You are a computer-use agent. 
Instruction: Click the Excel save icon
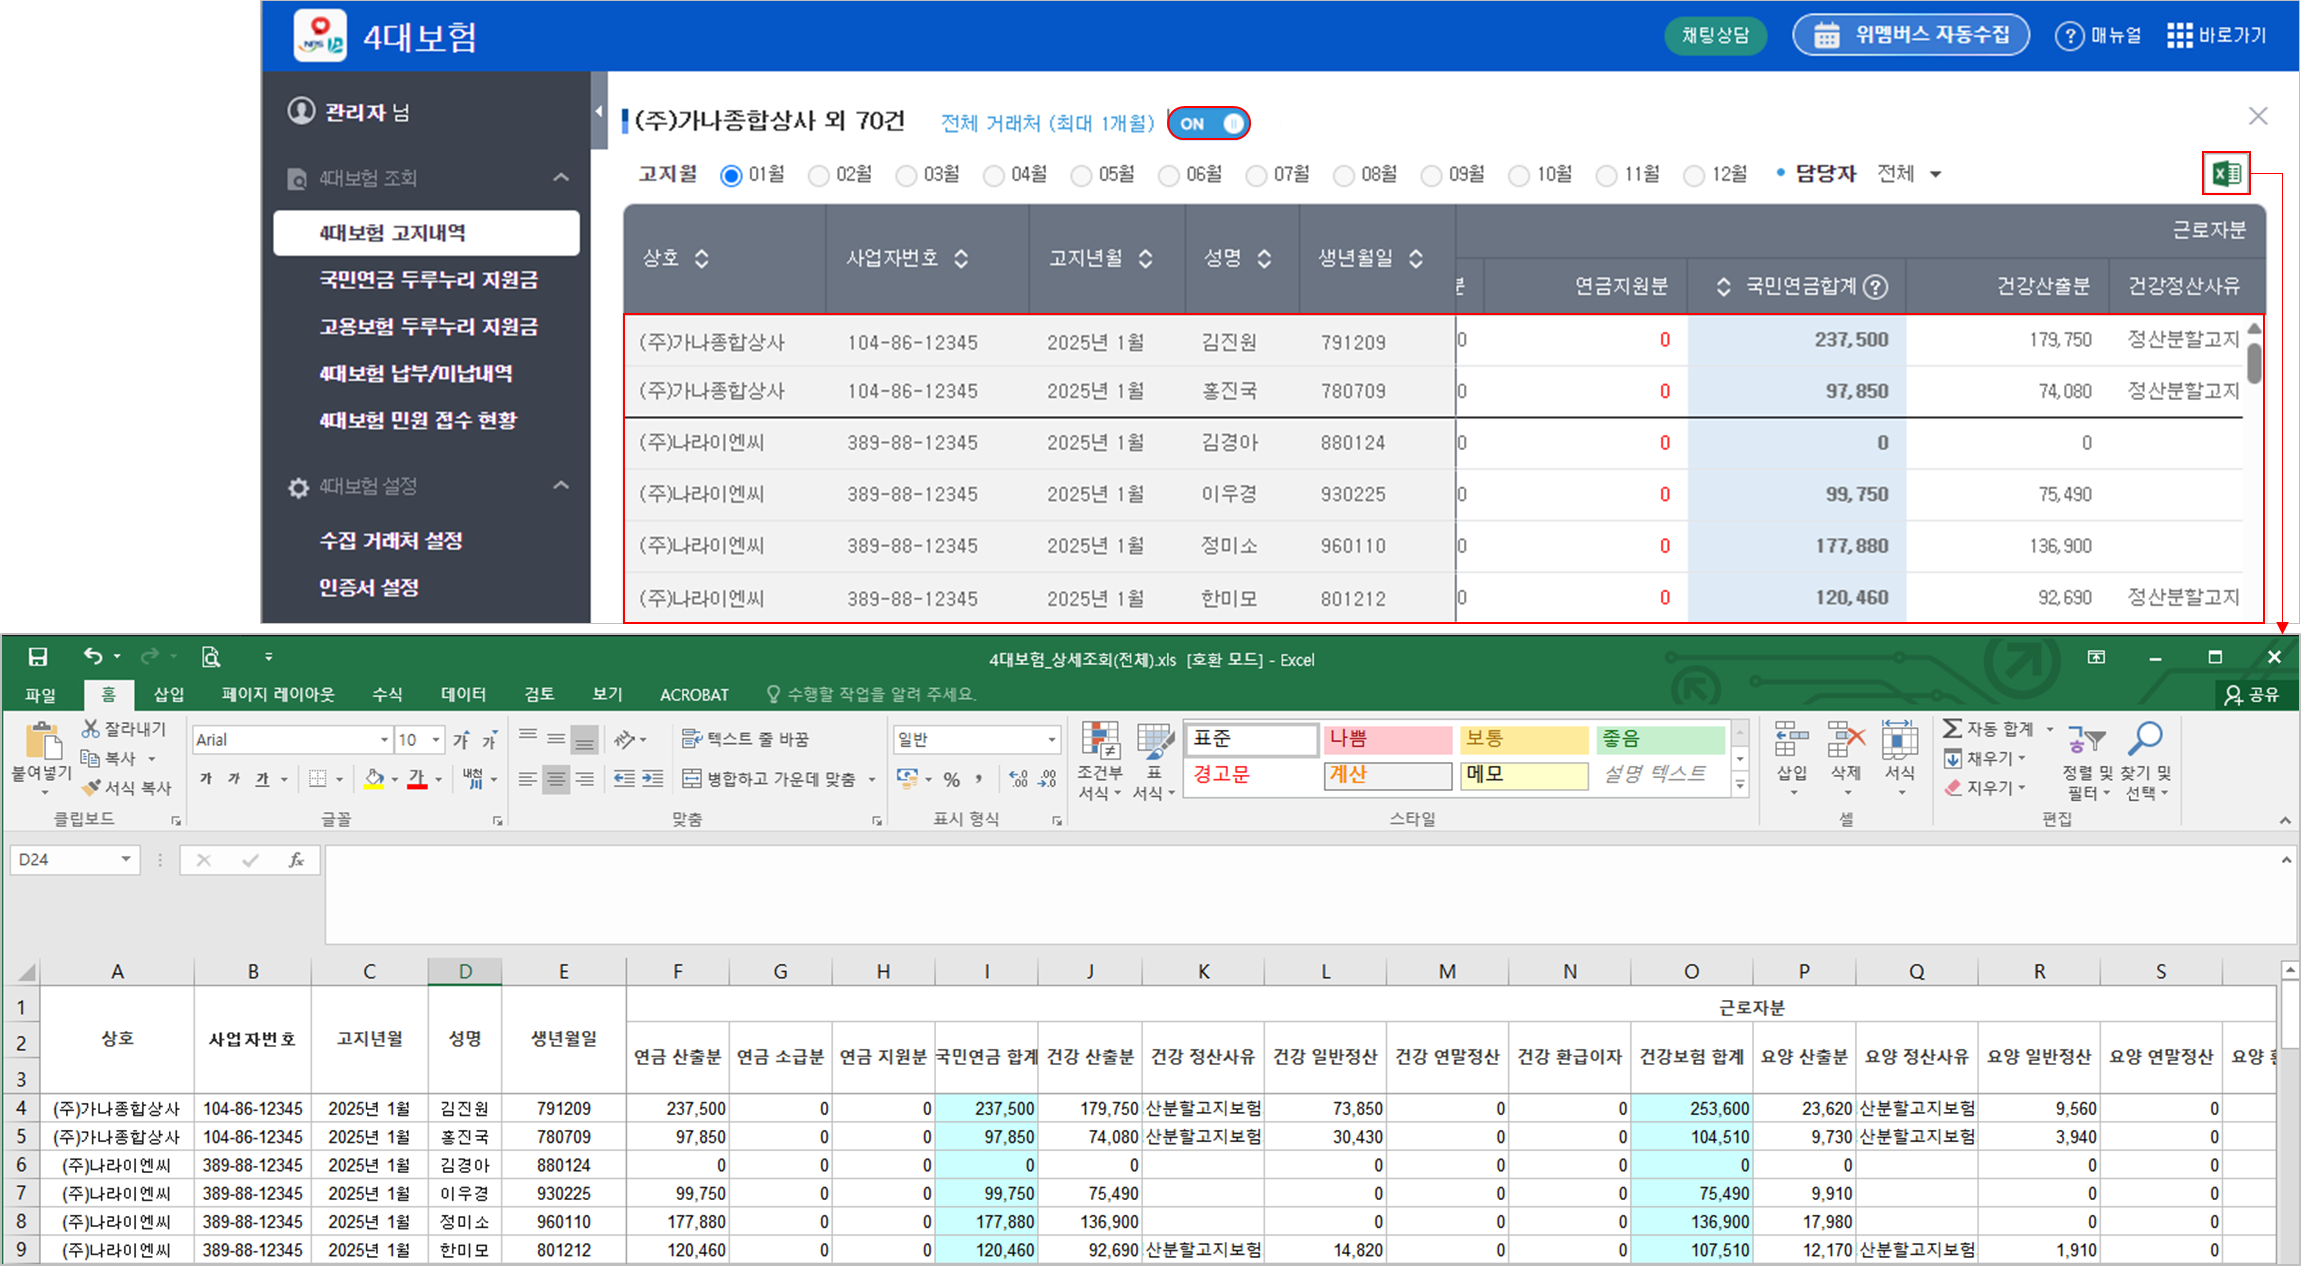[x=38, y=657]
